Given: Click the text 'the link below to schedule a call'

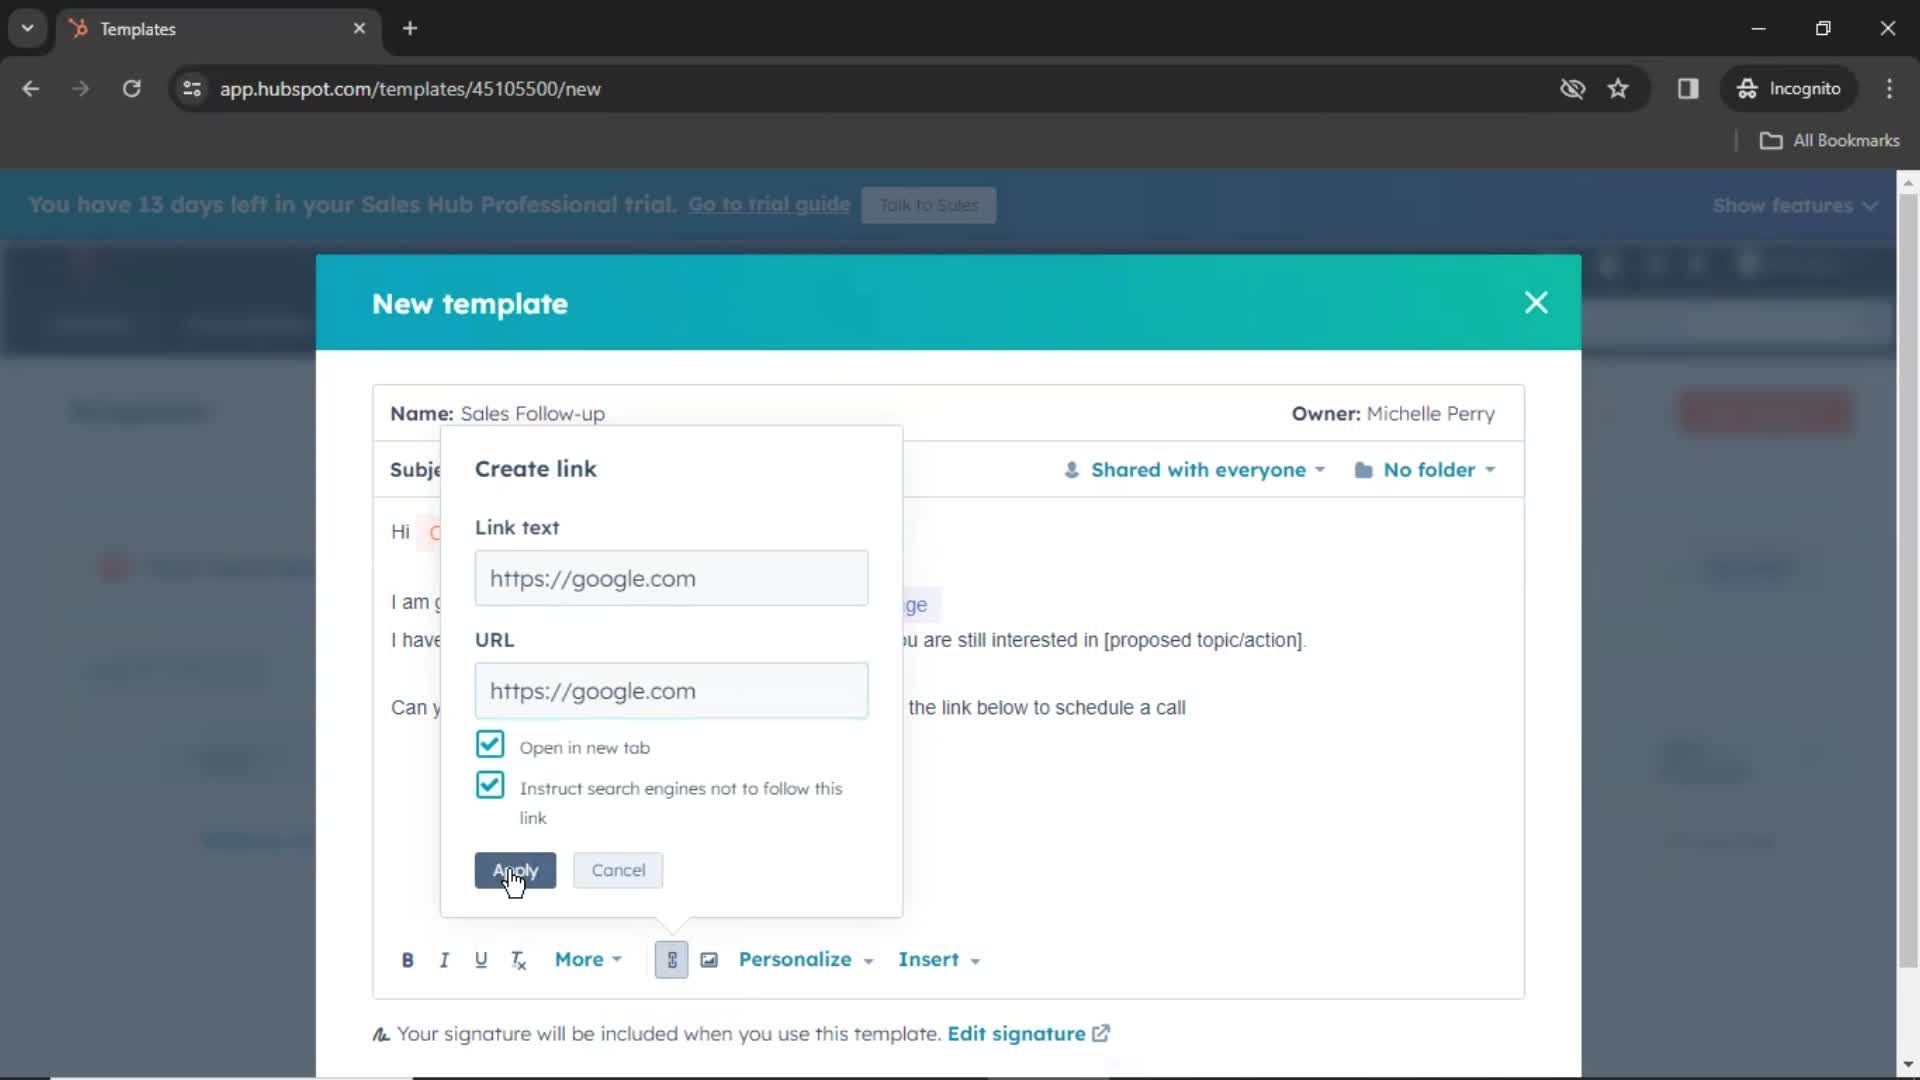Looking at the screenshot, I should coord(1047,708).
